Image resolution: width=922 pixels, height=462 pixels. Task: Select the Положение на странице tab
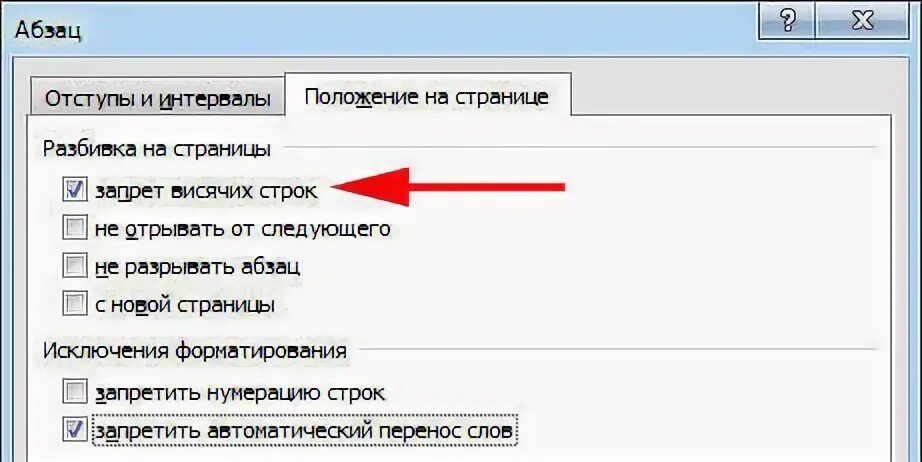coord(427,96)
